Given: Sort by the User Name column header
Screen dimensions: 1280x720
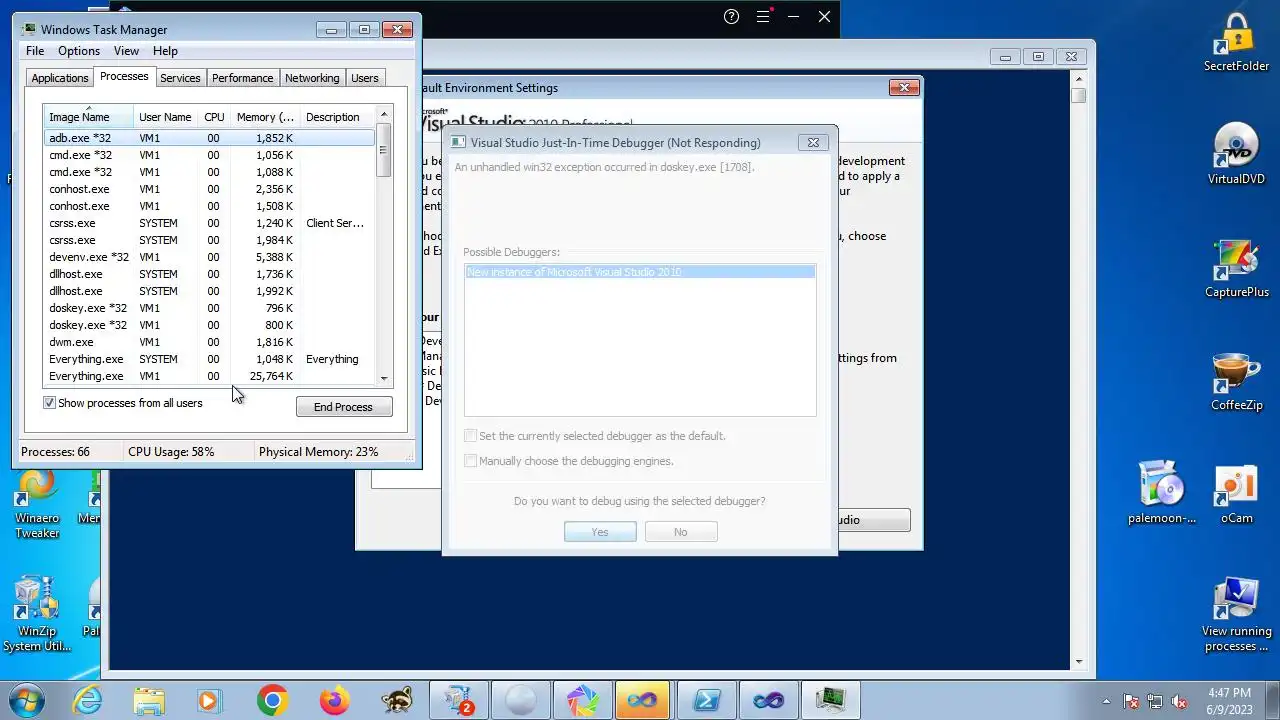Looking at the screenshot, I should (165, 117).
